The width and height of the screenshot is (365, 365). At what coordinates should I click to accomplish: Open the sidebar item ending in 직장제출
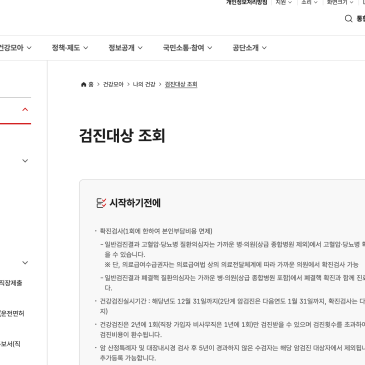click(11, 283)
